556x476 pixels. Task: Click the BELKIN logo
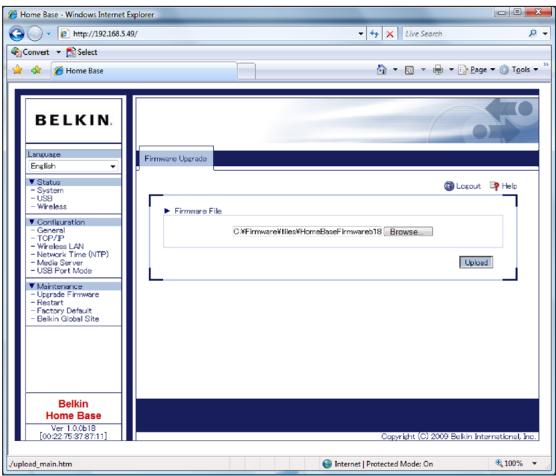tap(73, 120)
